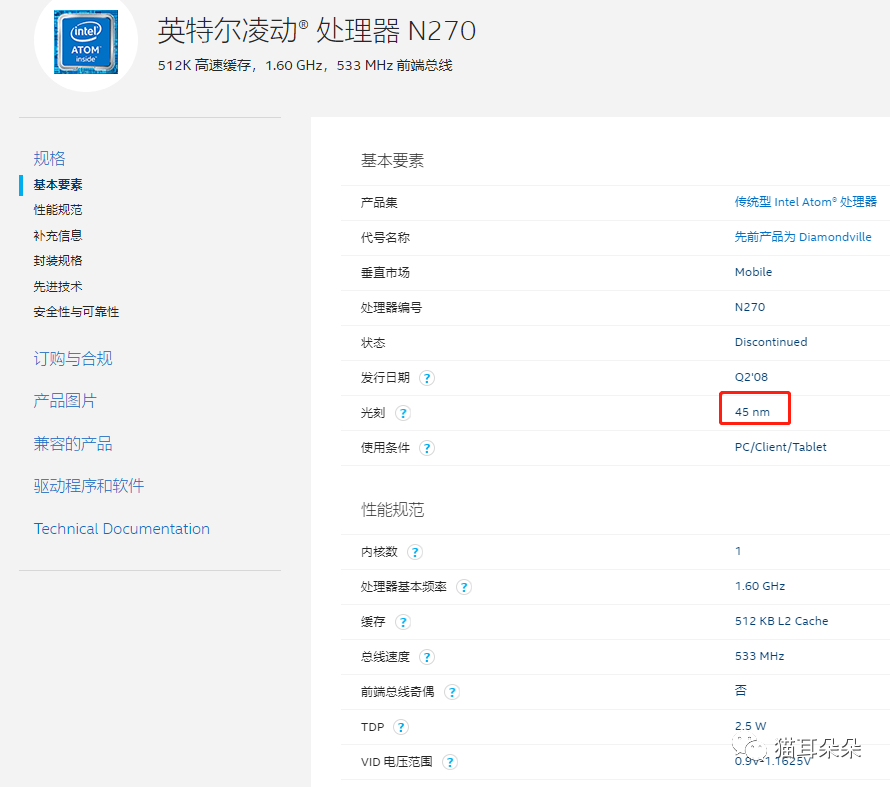Click the Discontinued status value
This screenshot has width=890, height=787.
click(771, 342)
